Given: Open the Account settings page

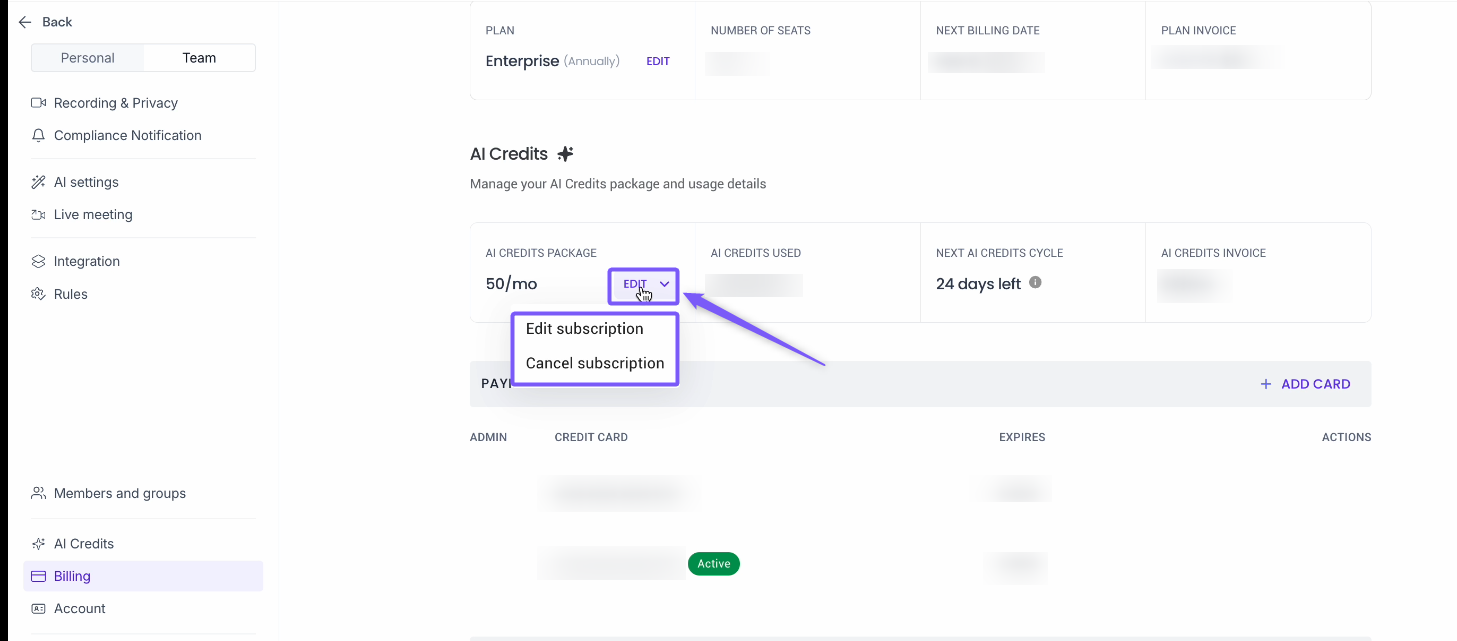Looking at the screenshot, I should click(80, 608).
